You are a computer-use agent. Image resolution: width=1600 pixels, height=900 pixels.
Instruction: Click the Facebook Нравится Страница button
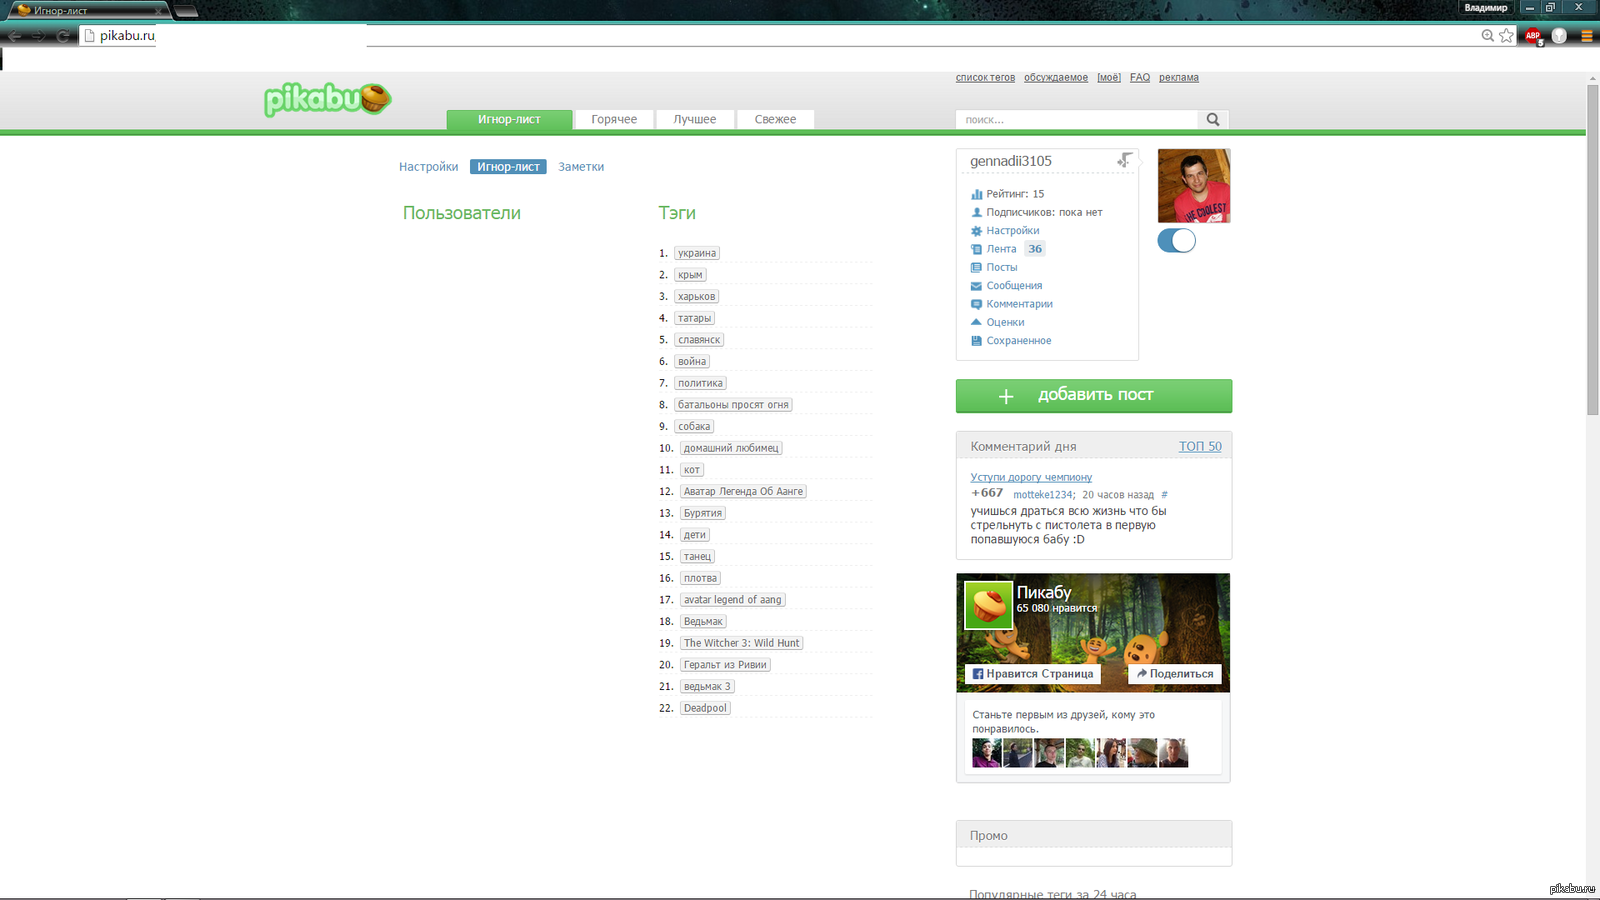point(1033,674)
